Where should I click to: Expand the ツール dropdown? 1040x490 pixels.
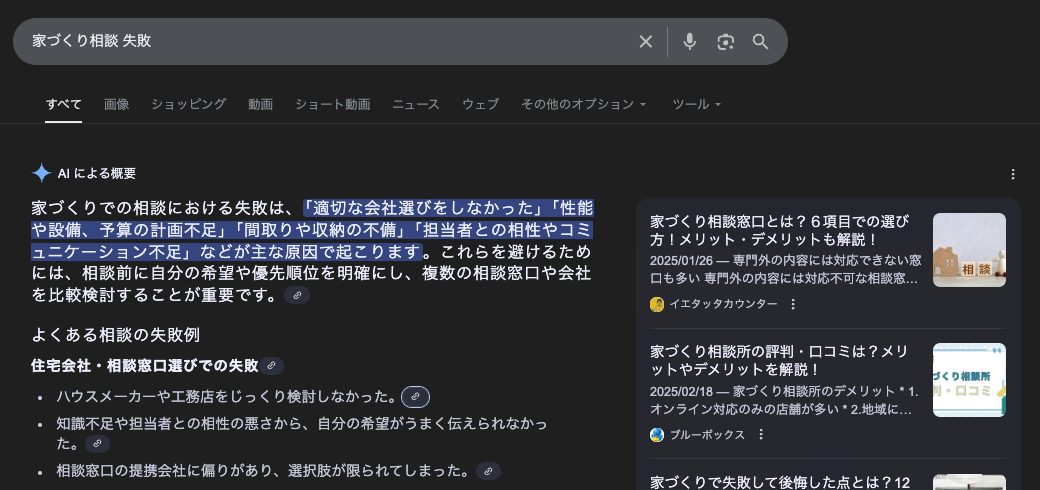point(696,104)
